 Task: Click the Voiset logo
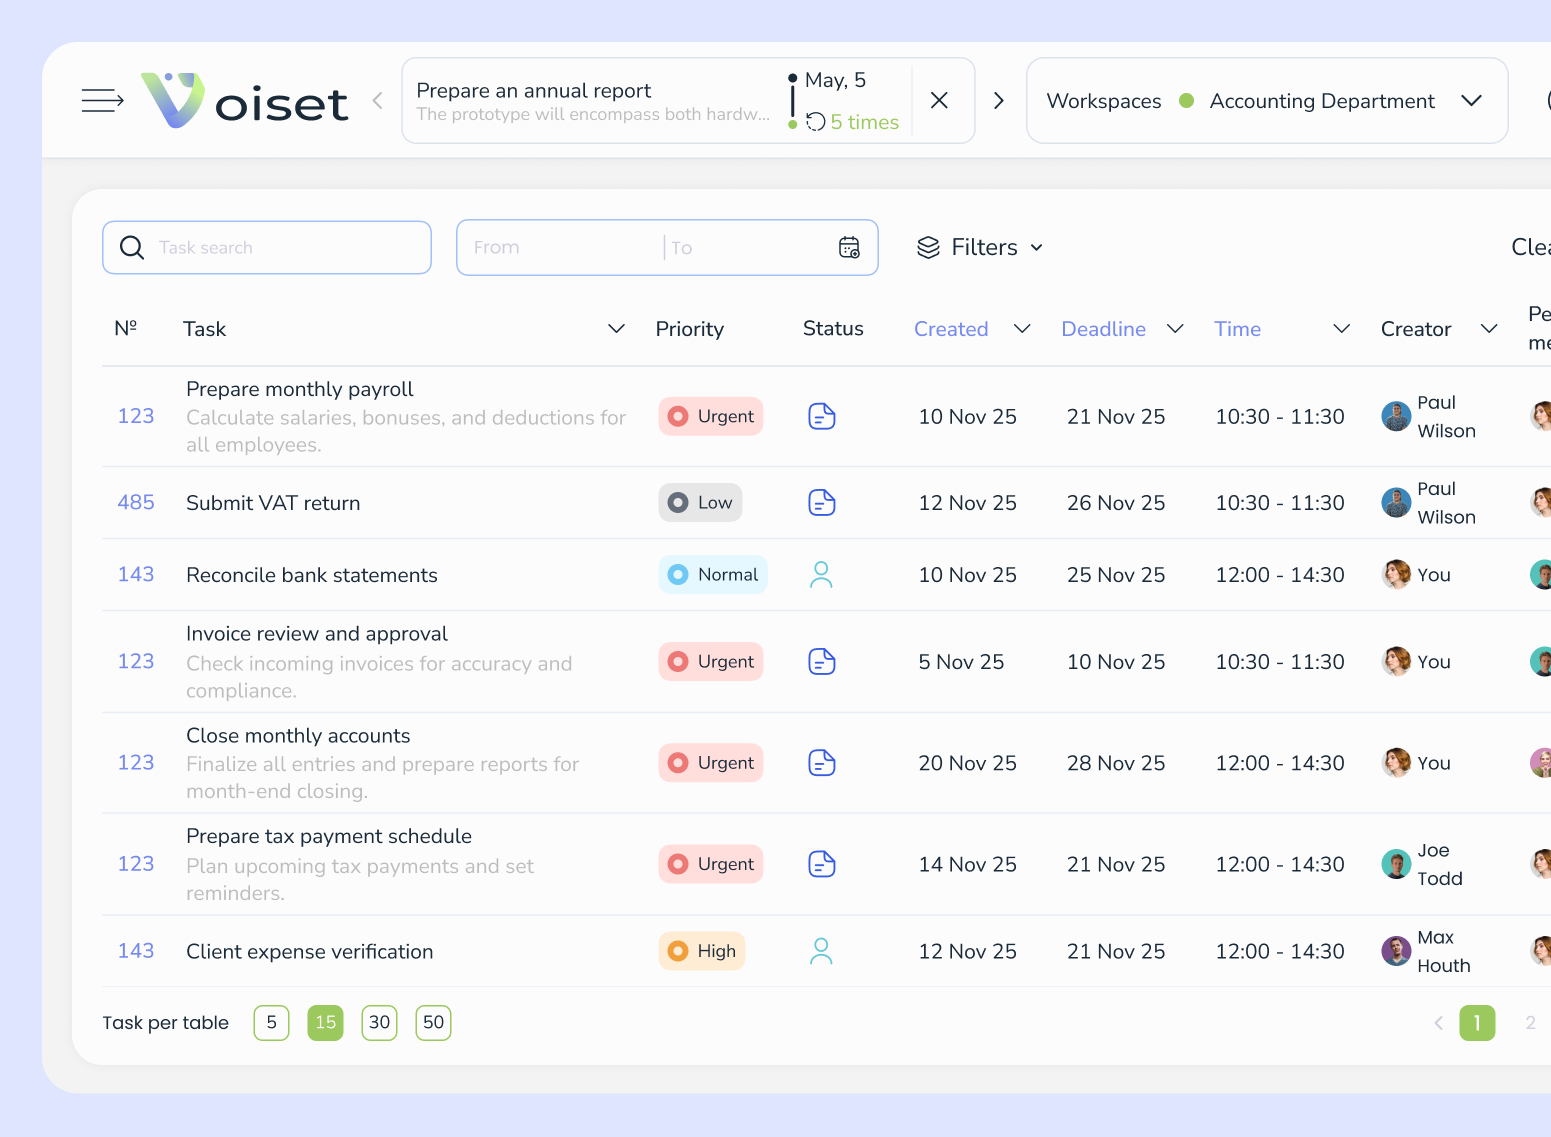pos(244,100)
